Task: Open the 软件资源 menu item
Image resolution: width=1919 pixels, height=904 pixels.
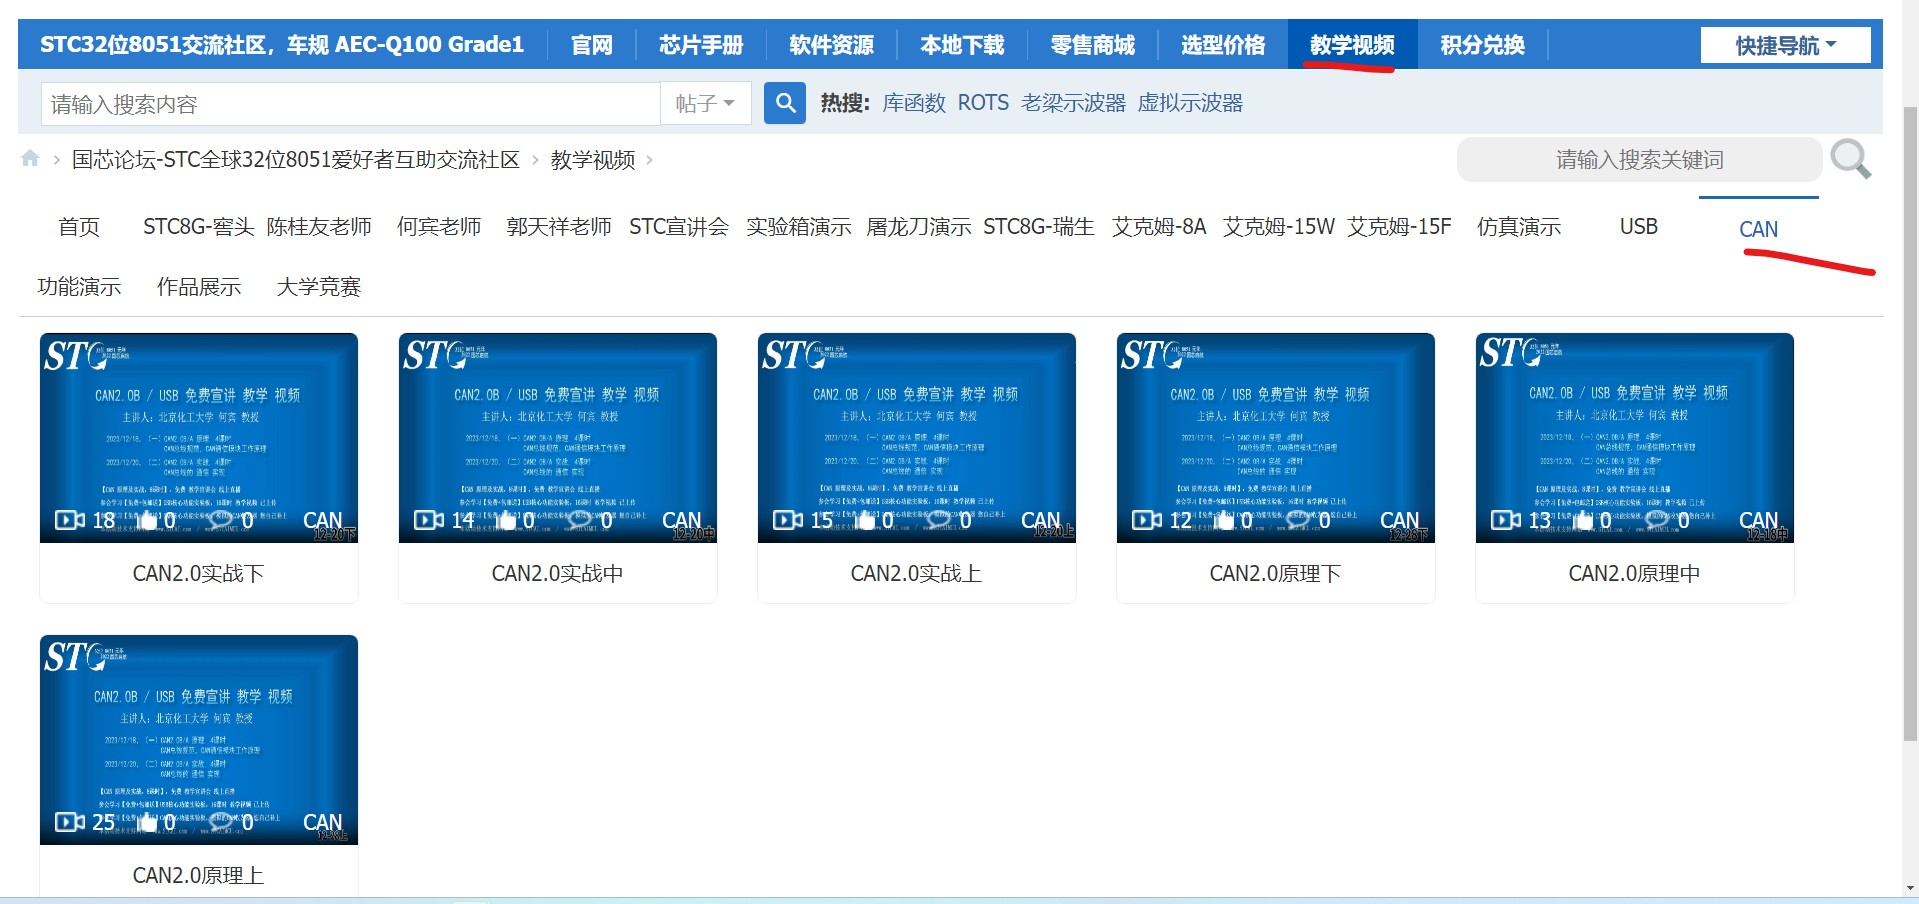Action: click(831, 45)
